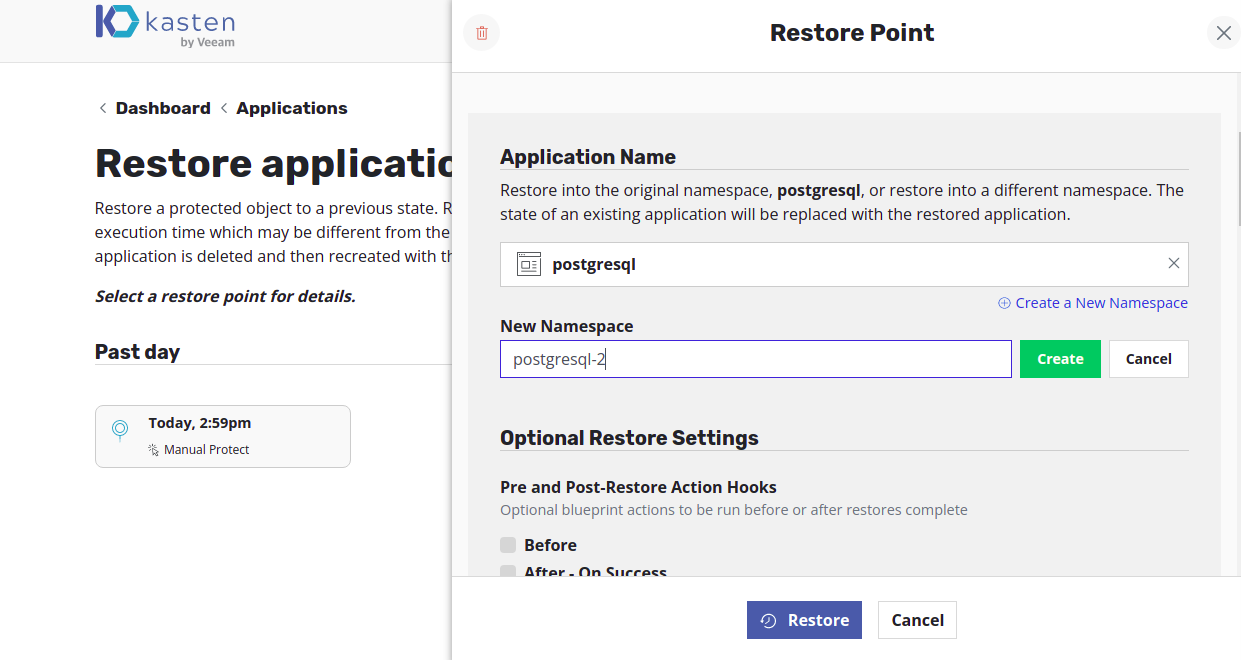
Task: Create the postgresql-2 namespace
Action: pos(1059,358)
